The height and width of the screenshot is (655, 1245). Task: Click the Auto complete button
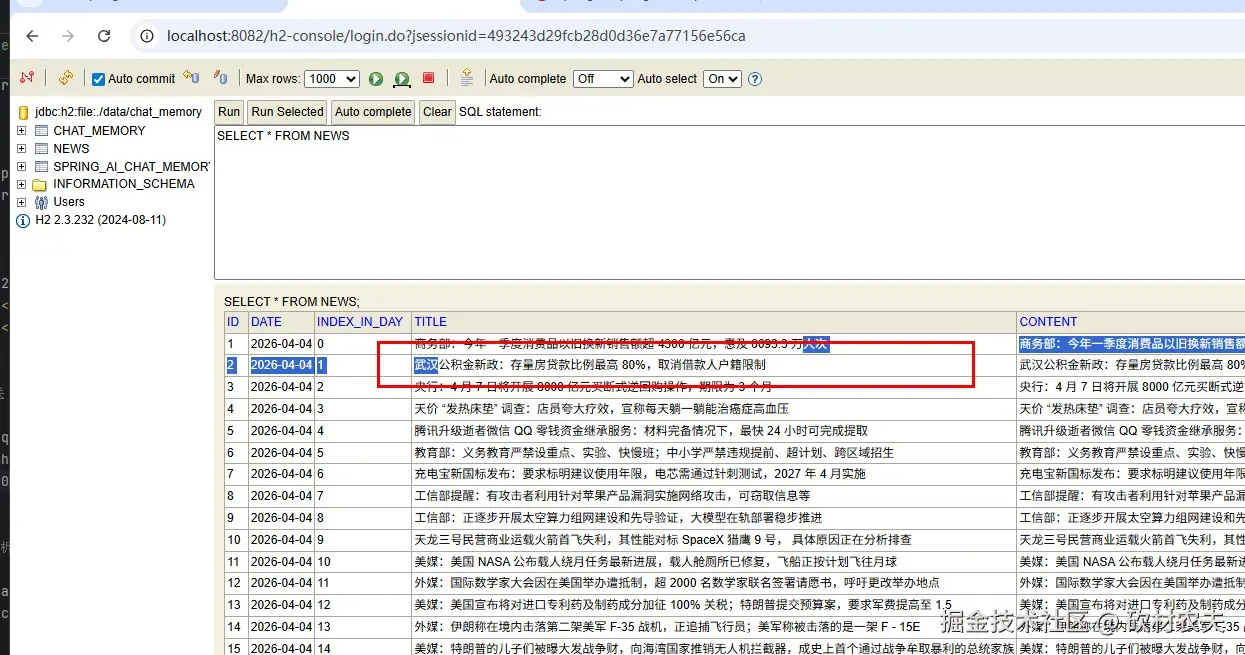coord(373,112)
